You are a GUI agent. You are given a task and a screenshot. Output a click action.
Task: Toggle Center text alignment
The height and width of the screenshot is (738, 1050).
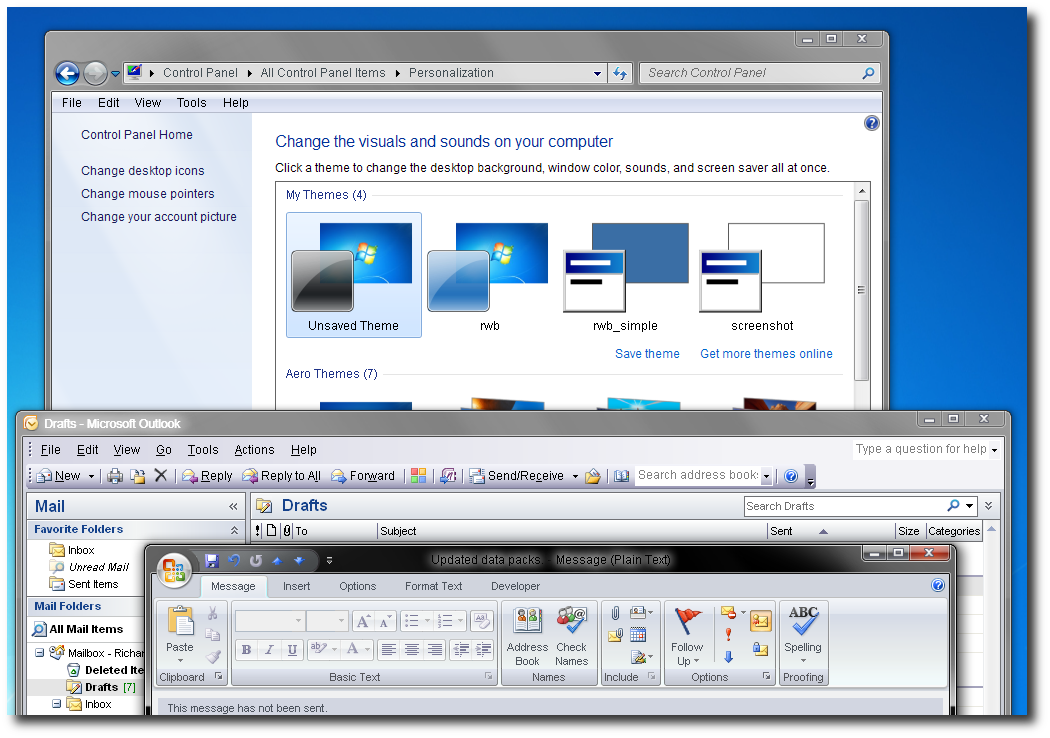(x=412, y=649)
